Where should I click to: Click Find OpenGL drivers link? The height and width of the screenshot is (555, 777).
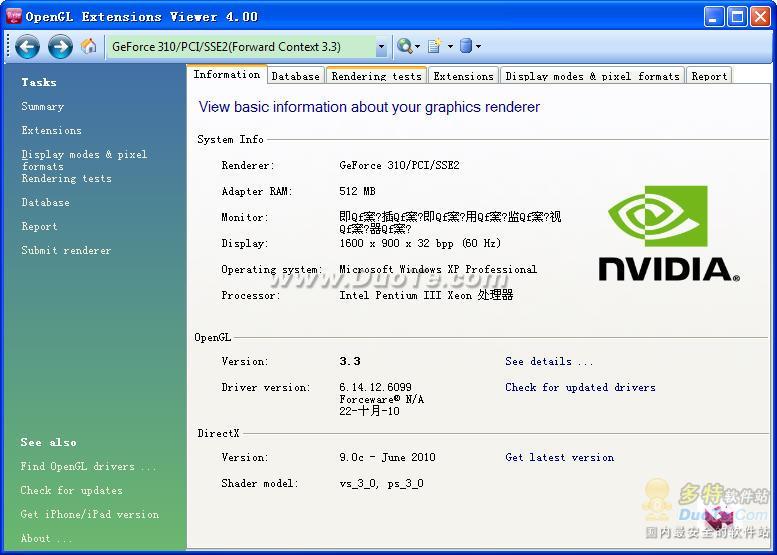tap(88, 466)
